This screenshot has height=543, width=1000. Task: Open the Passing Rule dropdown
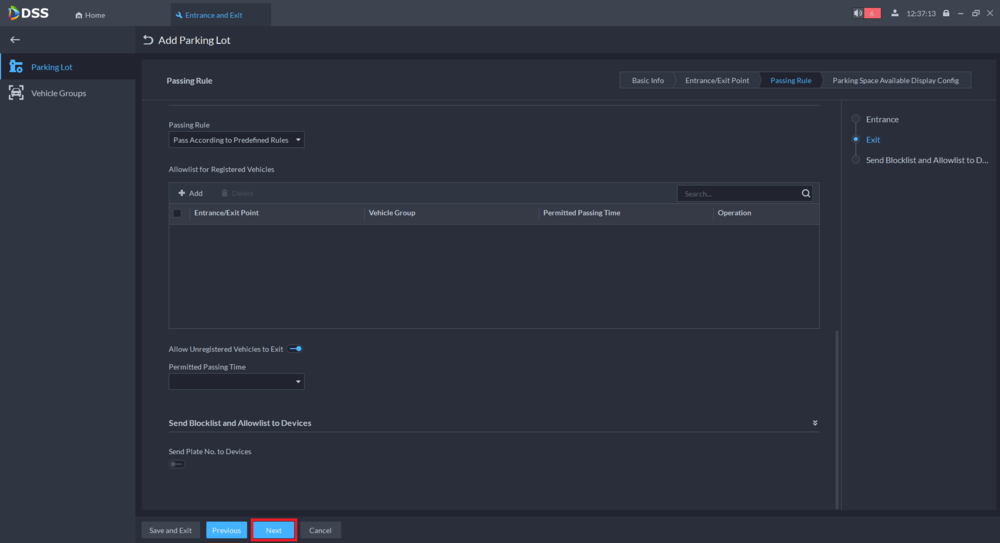pyautogui.click(x=236, y=141)
